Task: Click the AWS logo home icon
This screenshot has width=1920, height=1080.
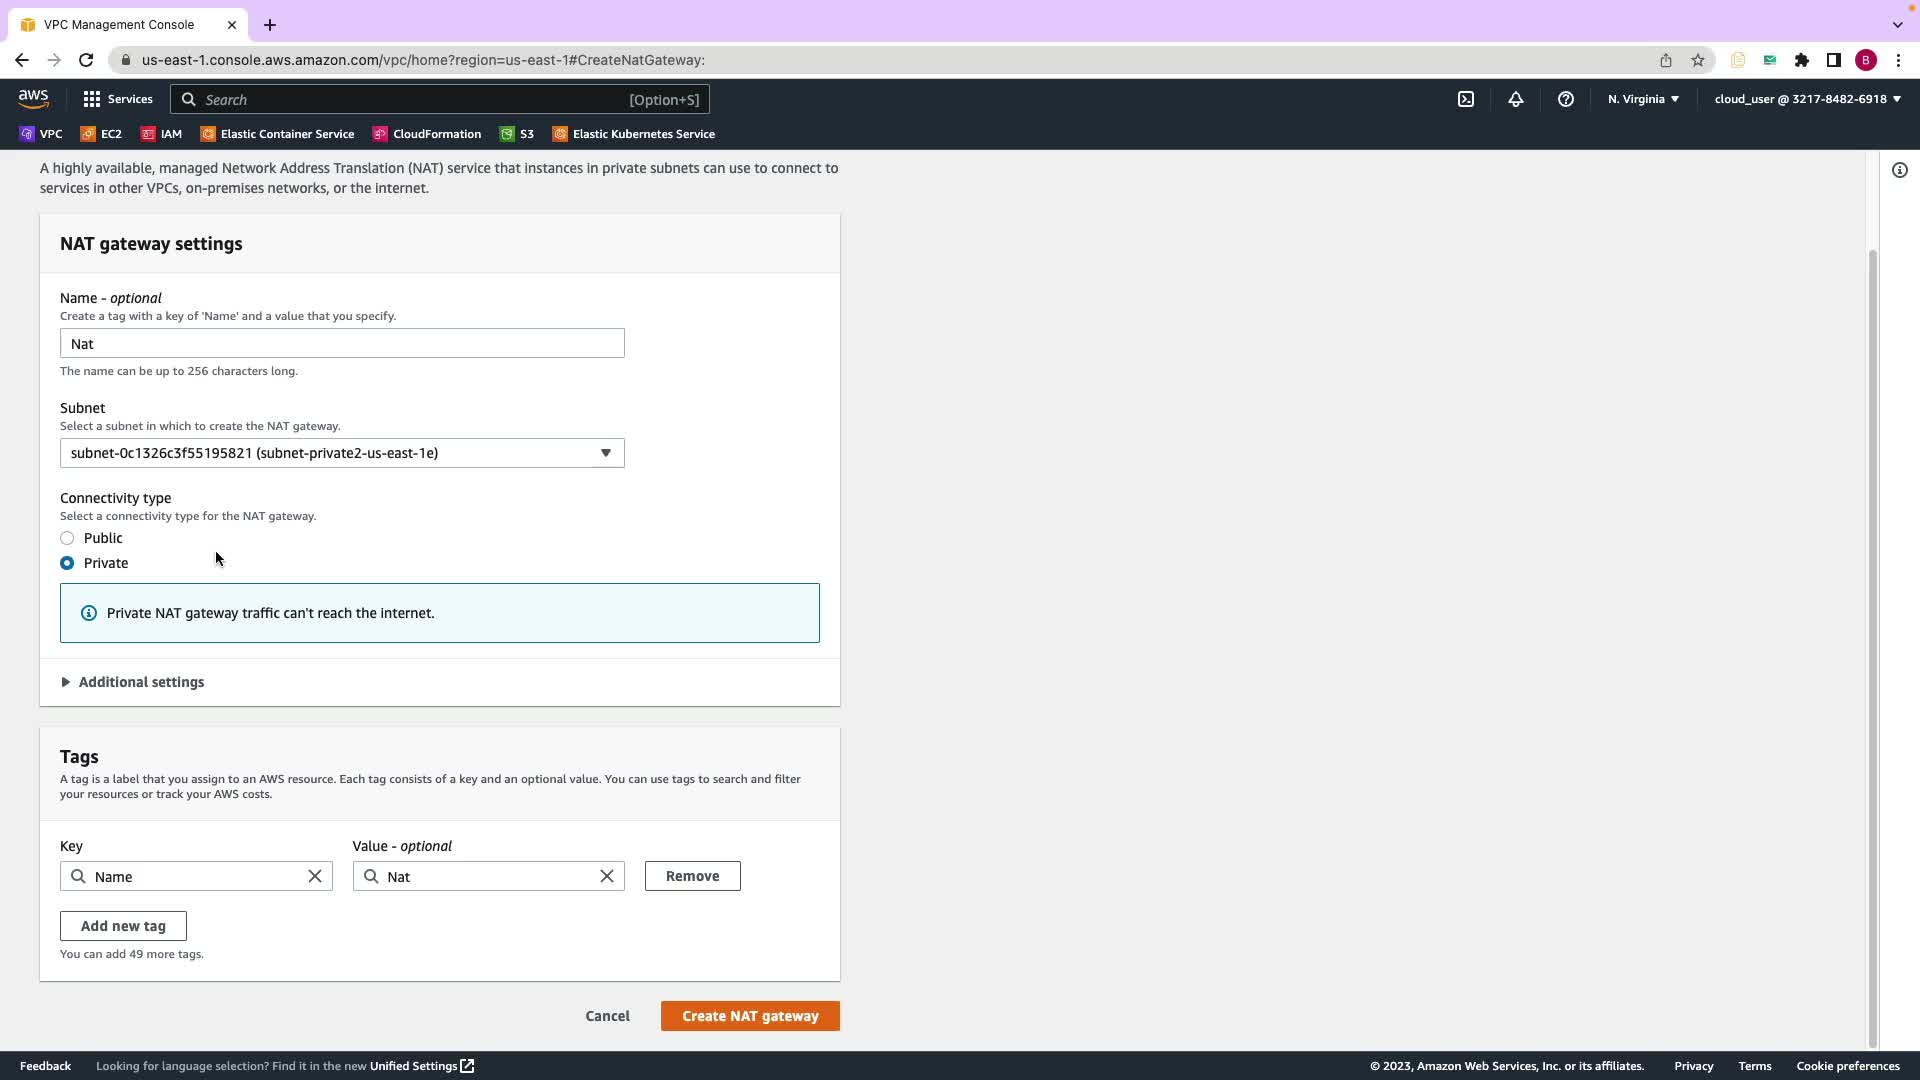Action: pyautogui.click(x=33, y=98)
